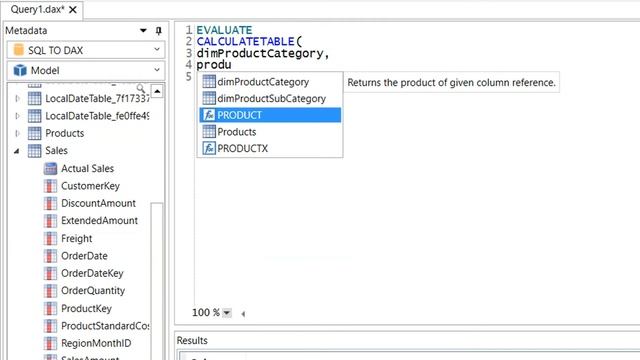Select the DiscountAmount column icon

[x=50, y=203]
